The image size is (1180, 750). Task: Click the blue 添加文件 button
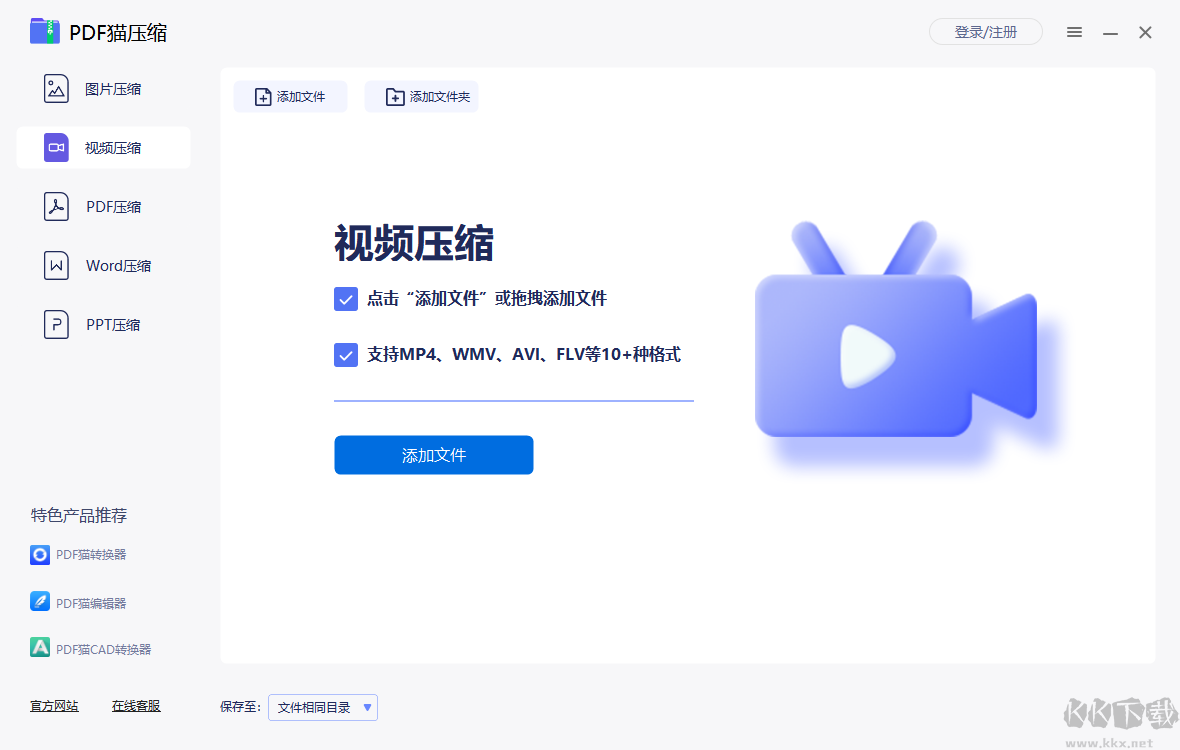[x=433, y=455]
